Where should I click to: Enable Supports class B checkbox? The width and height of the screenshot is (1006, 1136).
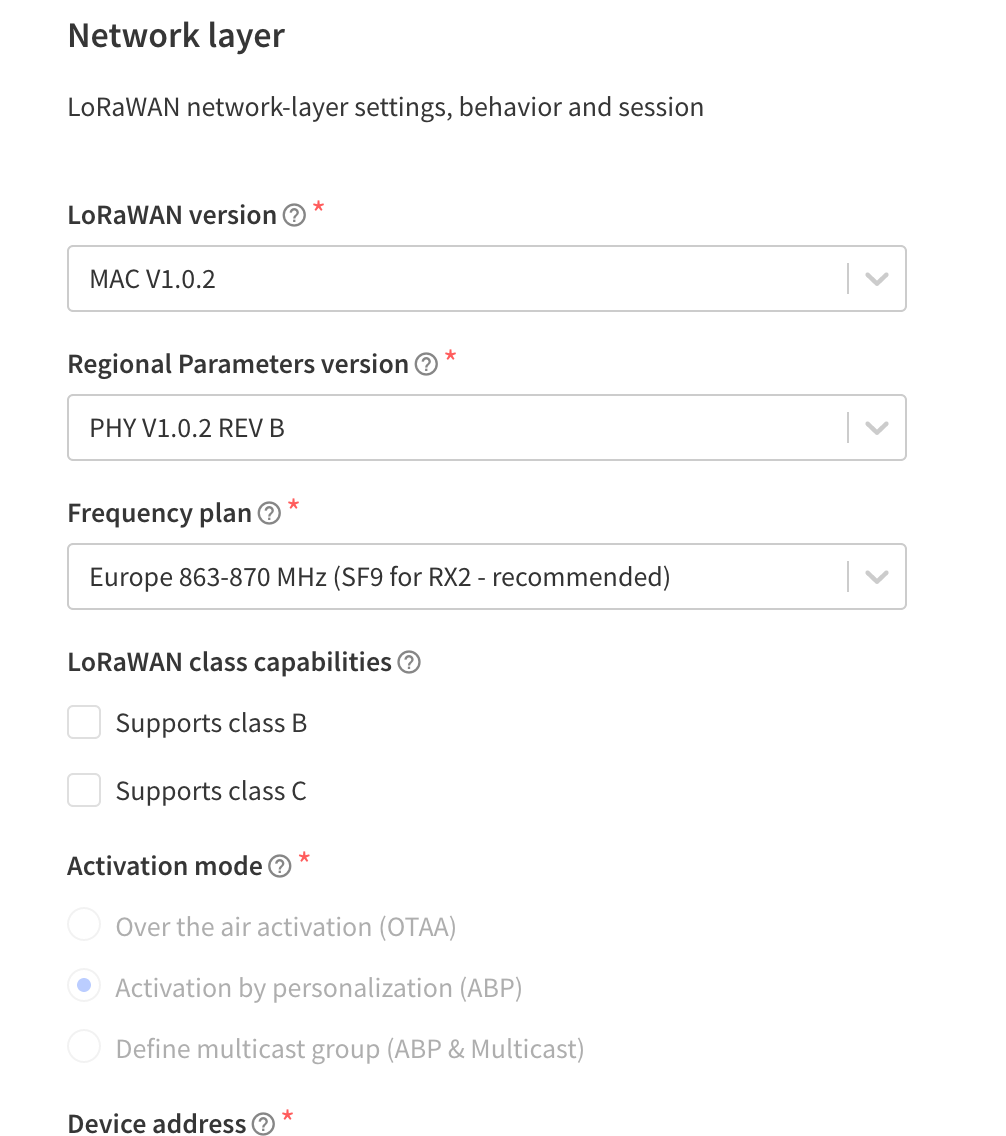[x=84, y=722]
